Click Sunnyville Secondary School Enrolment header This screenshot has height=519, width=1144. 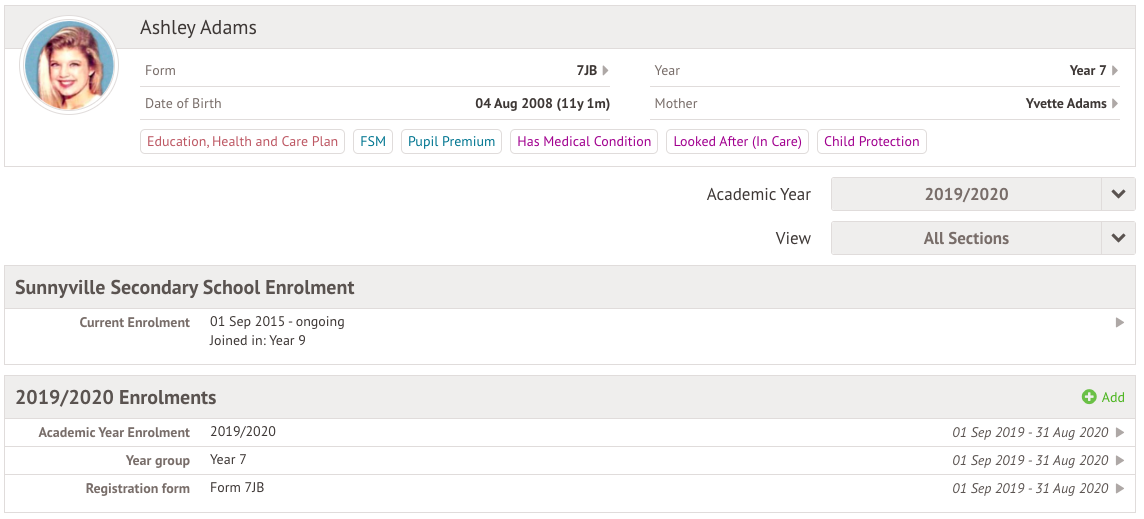point(185,288)
